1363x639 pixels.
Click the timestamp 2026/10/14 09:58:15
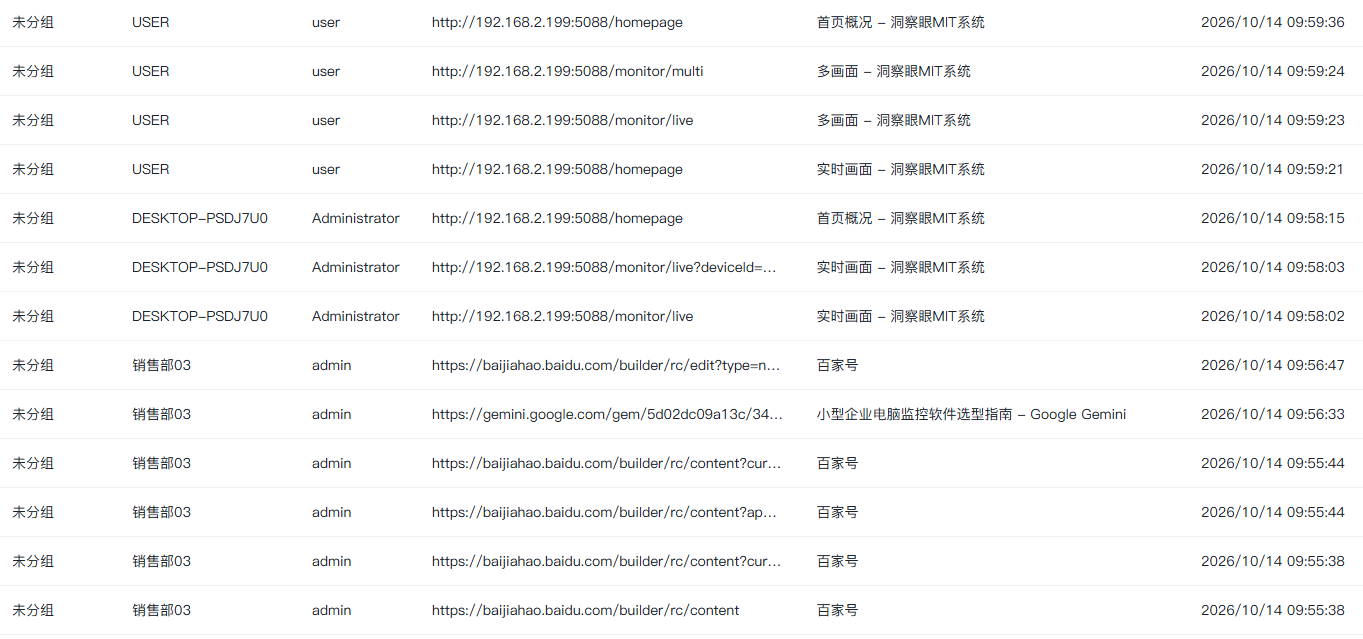(1272, 218)
